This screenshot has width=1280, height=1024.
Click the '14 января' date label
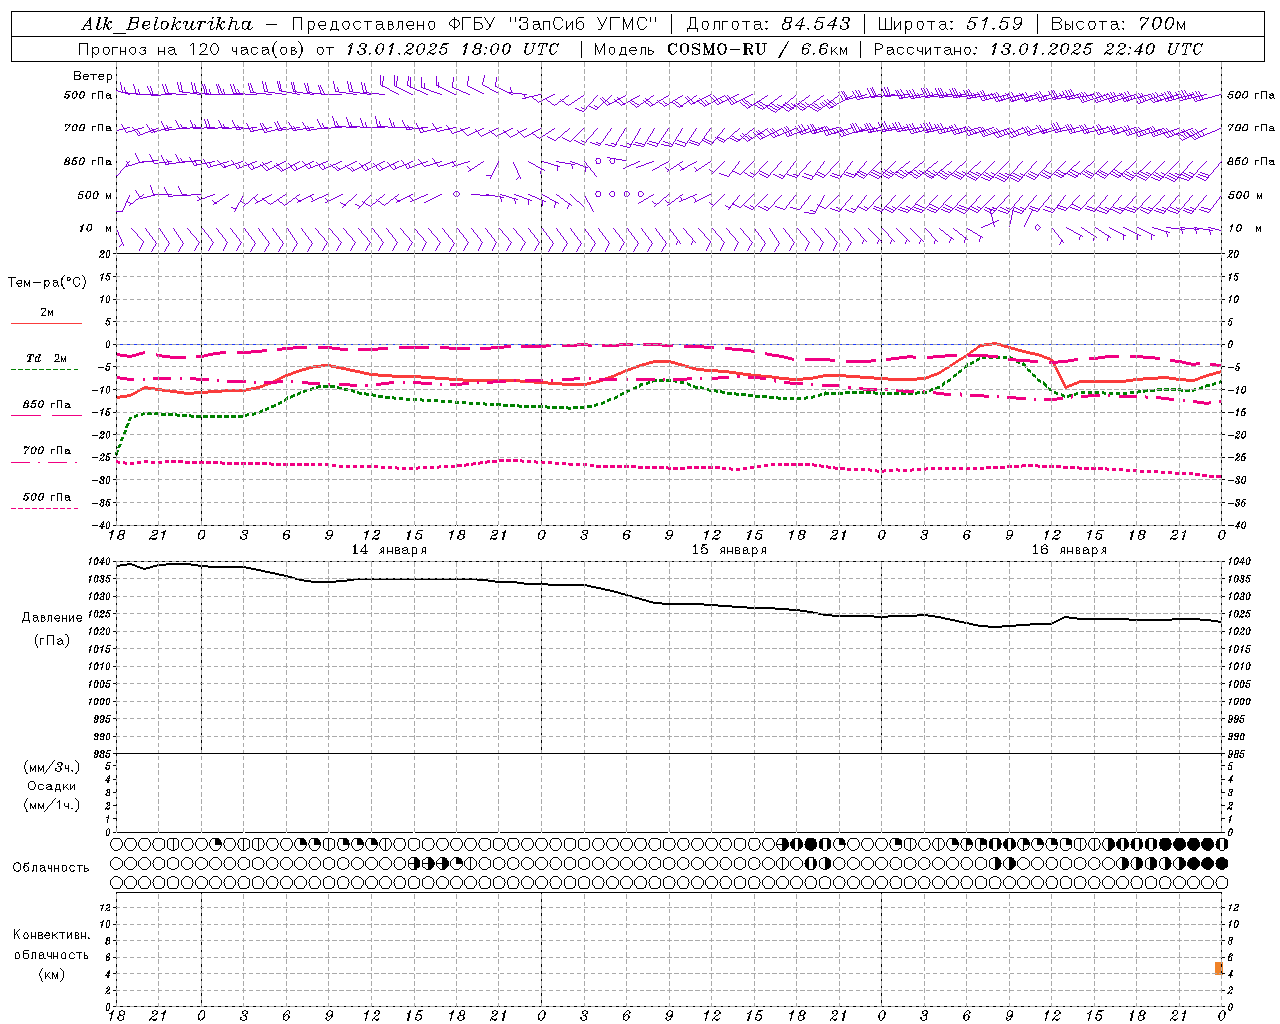tap(389, 550)
